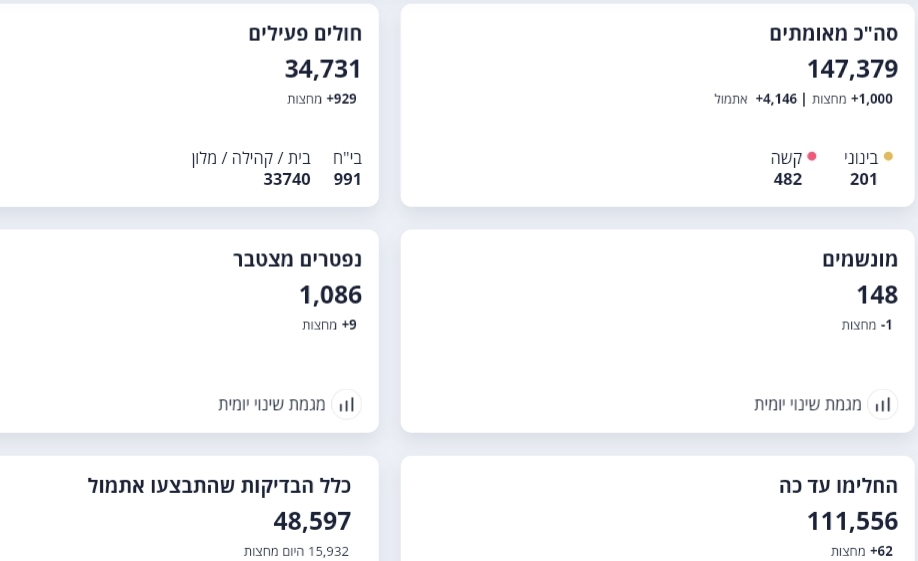Image resolution: width=918 pixels, height=561 pixels.
Task: Click the red dot beside קשה
Action: point(812,157)
